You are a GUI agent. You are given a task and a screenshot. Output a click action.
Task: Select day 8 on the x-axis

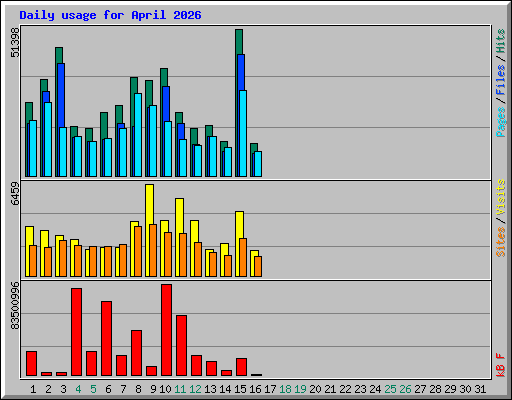pos(138,389)
